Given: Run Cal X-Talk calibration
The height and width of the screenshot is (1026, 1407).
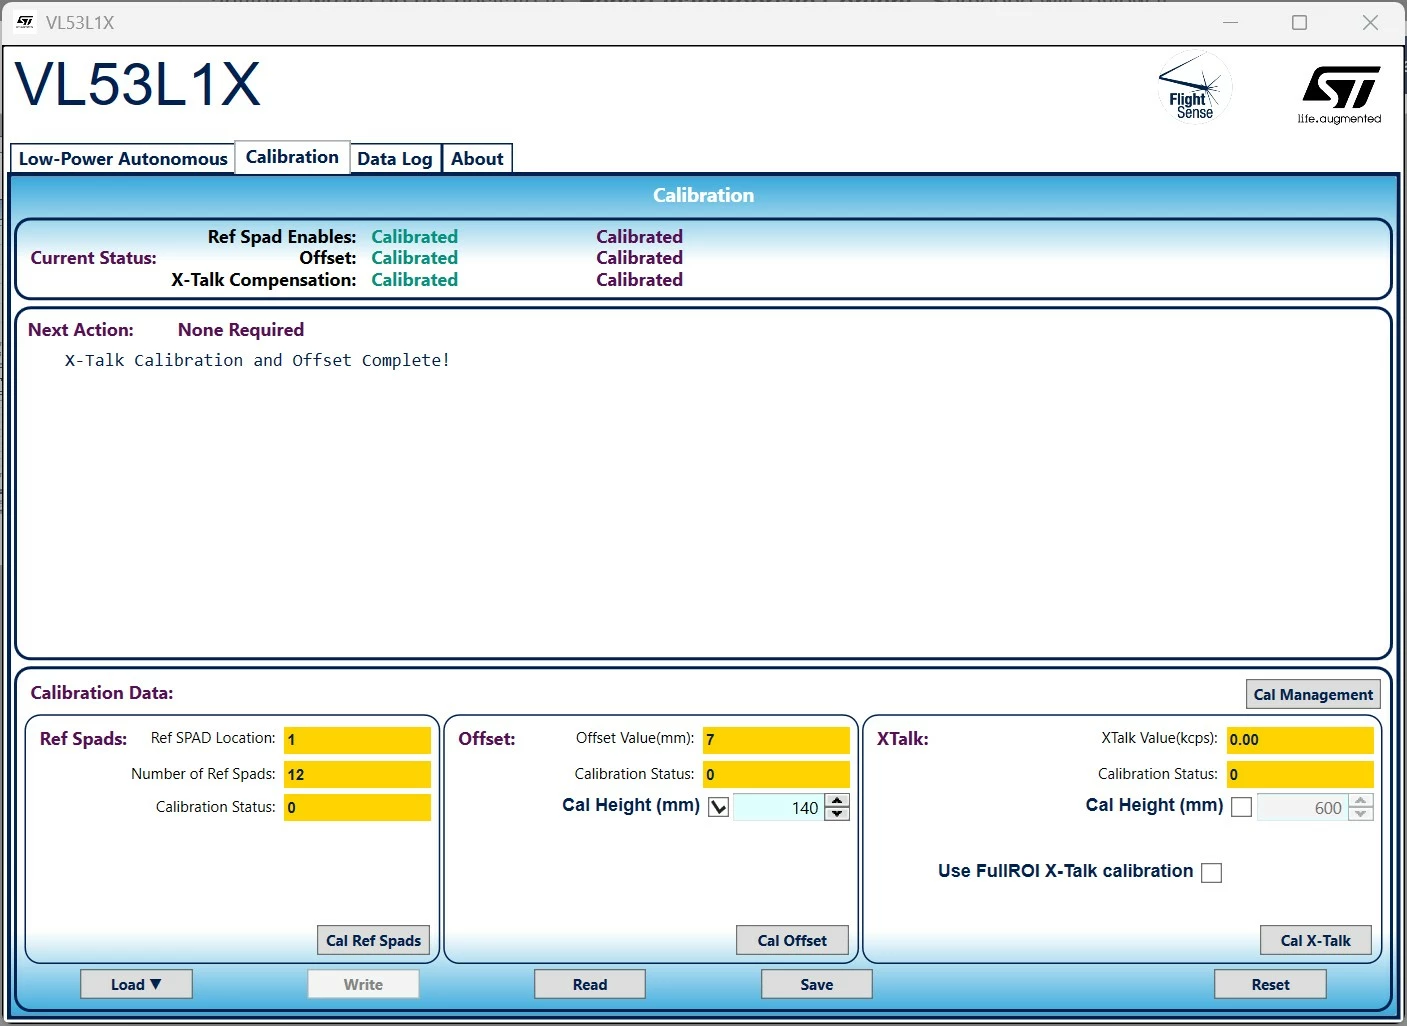Looking at the screenshot, I should pos(1315,940).
